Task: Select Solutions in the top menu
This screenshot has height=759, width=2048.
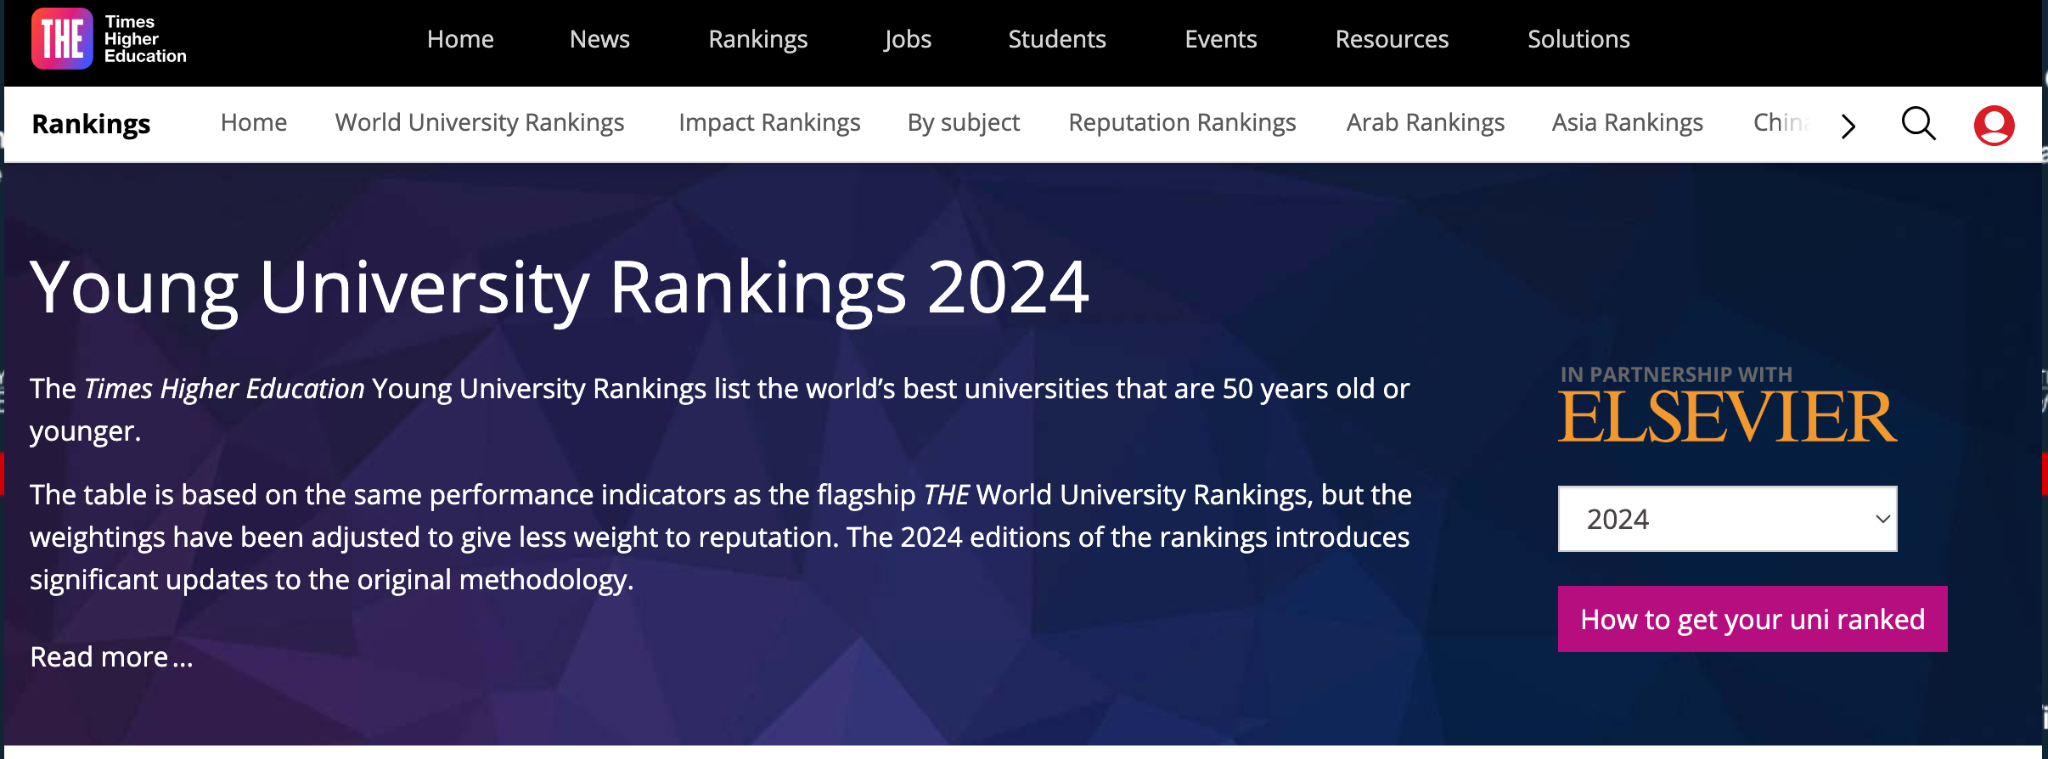Action: pos(1578,39)
